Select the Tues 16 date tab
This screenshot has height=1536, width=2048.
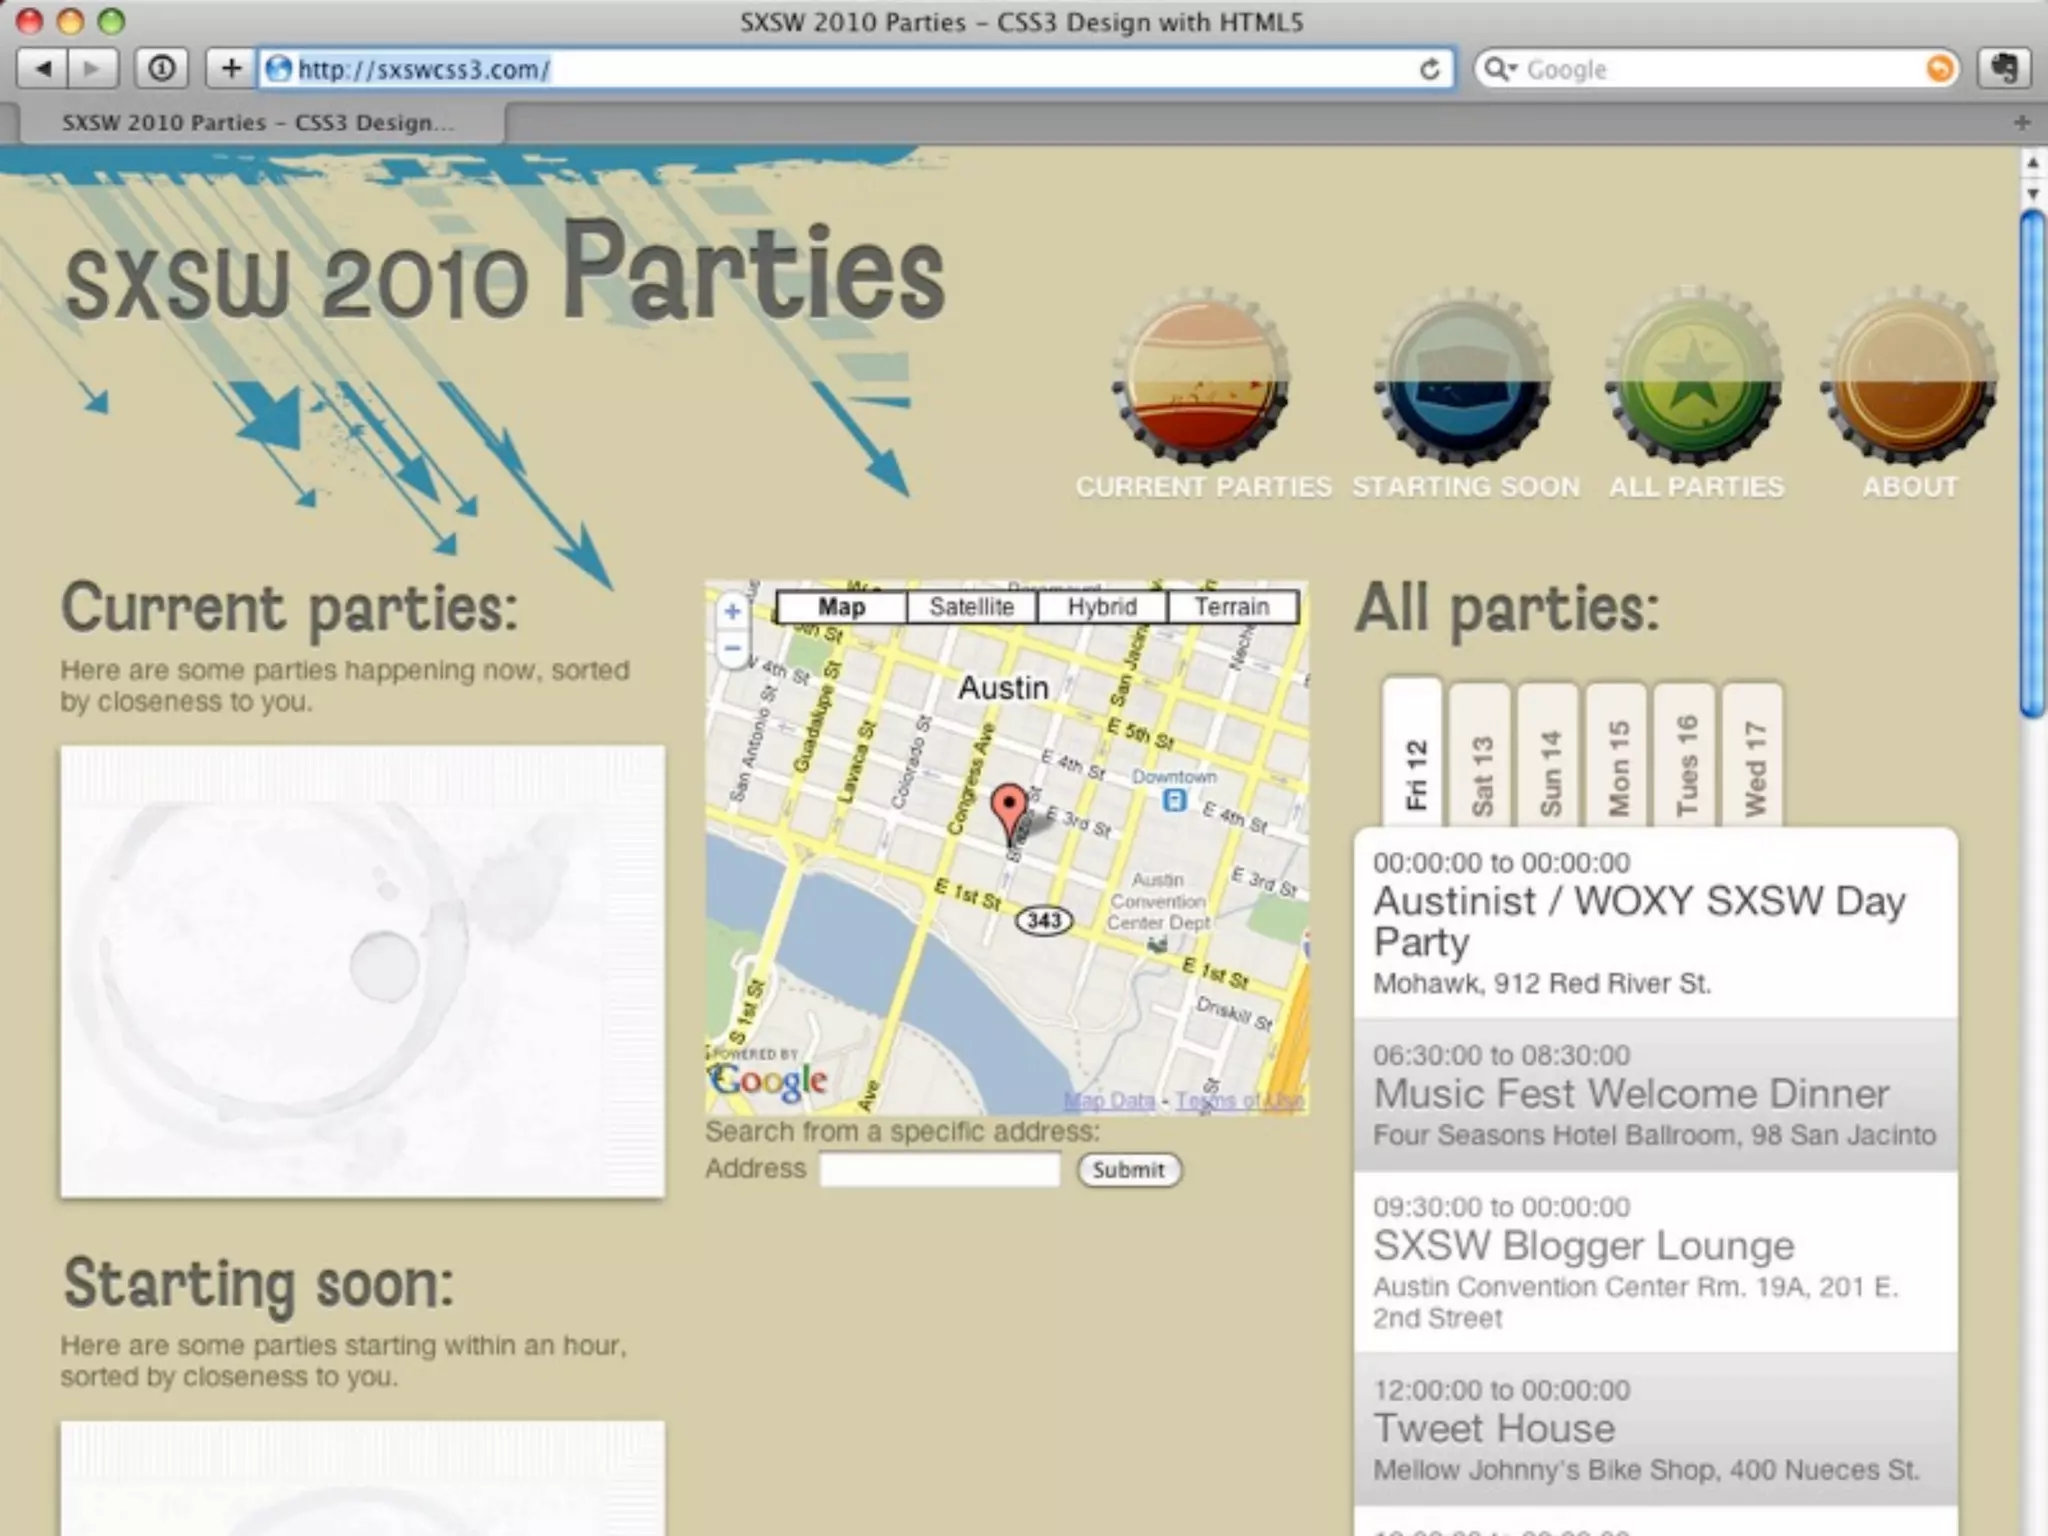(x=1684, y=756)
